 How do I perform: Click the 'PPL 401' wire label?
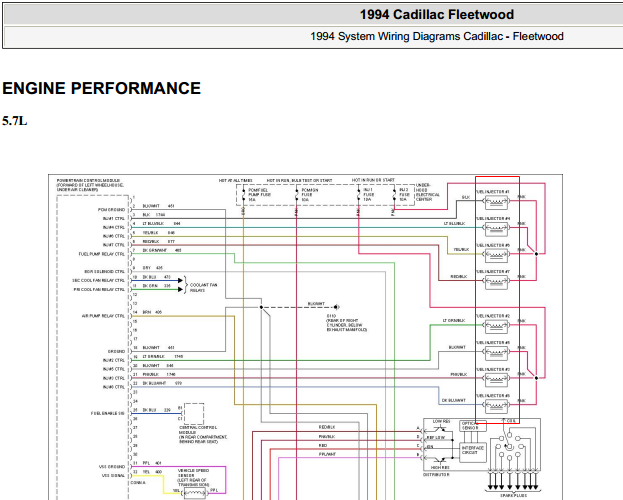tap(152, 463)
